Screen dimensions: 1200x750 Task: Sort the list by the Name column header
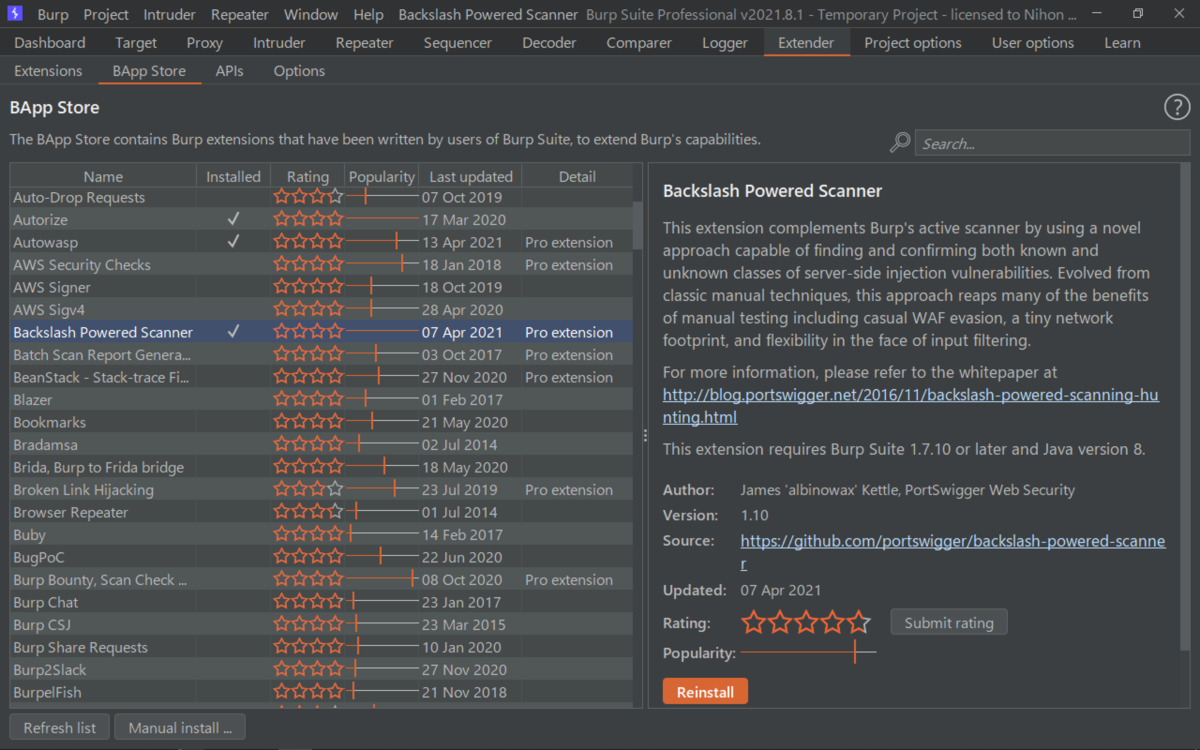tap(103, 176)
